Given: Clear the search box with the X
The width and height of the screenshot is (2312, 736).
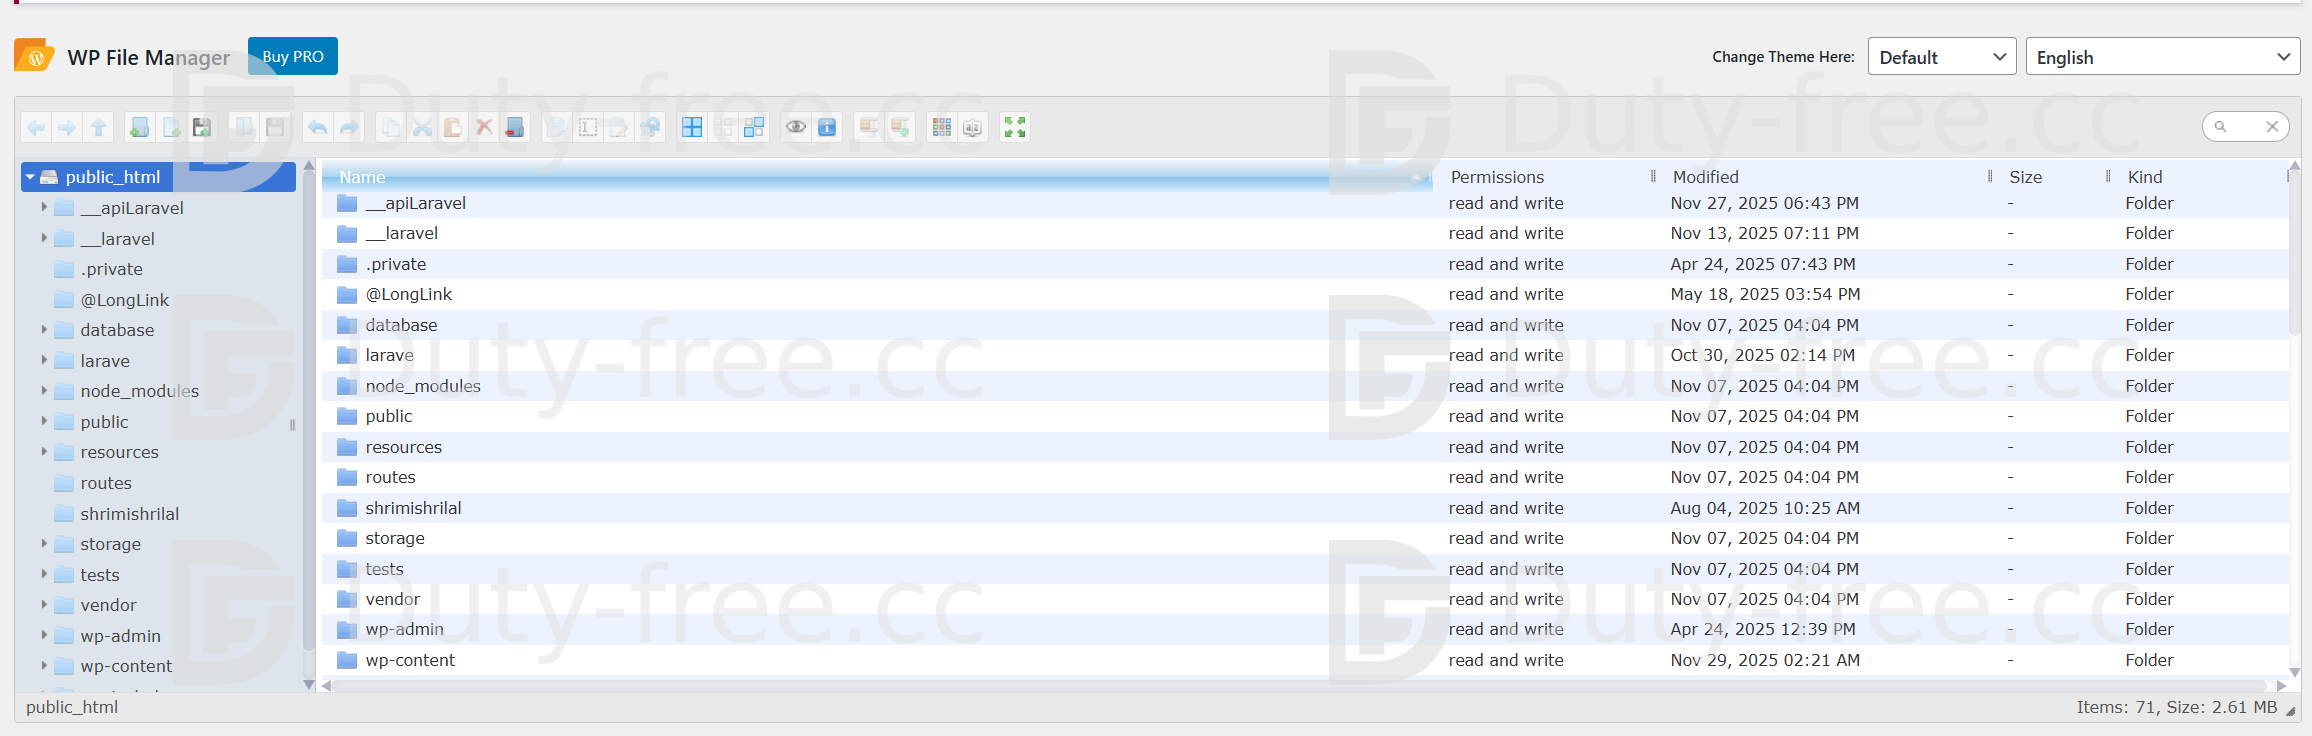Looking at the screenshot, I should 2272,127.
